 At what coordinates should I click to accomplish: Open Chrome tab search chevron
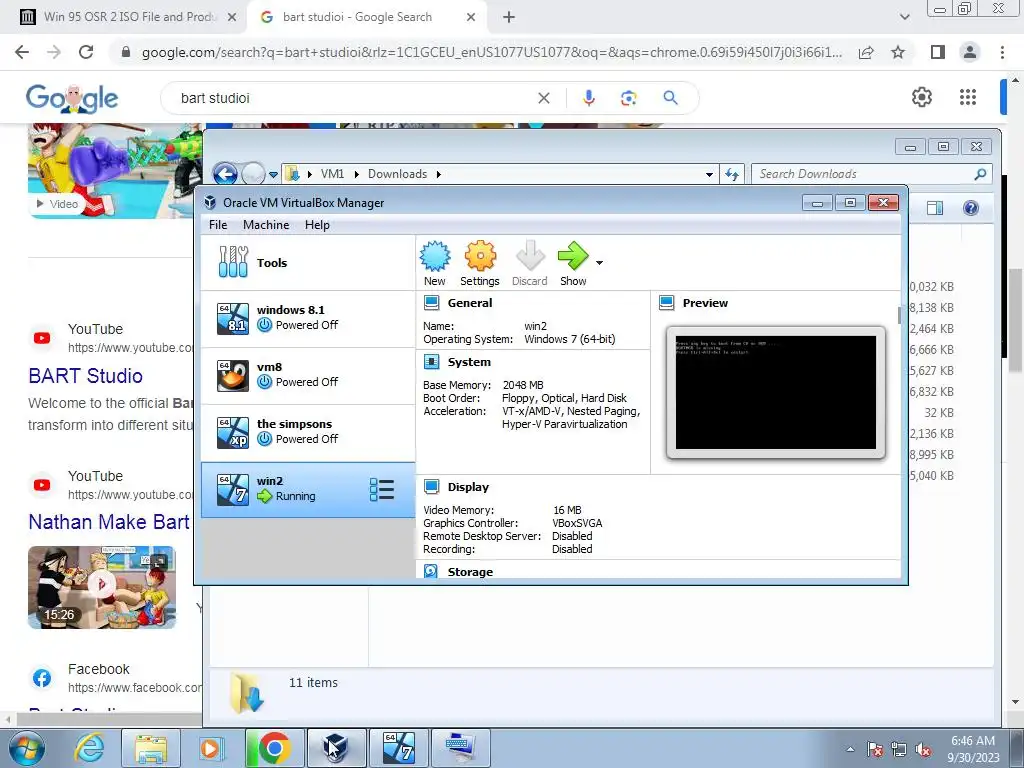point(904,18)
